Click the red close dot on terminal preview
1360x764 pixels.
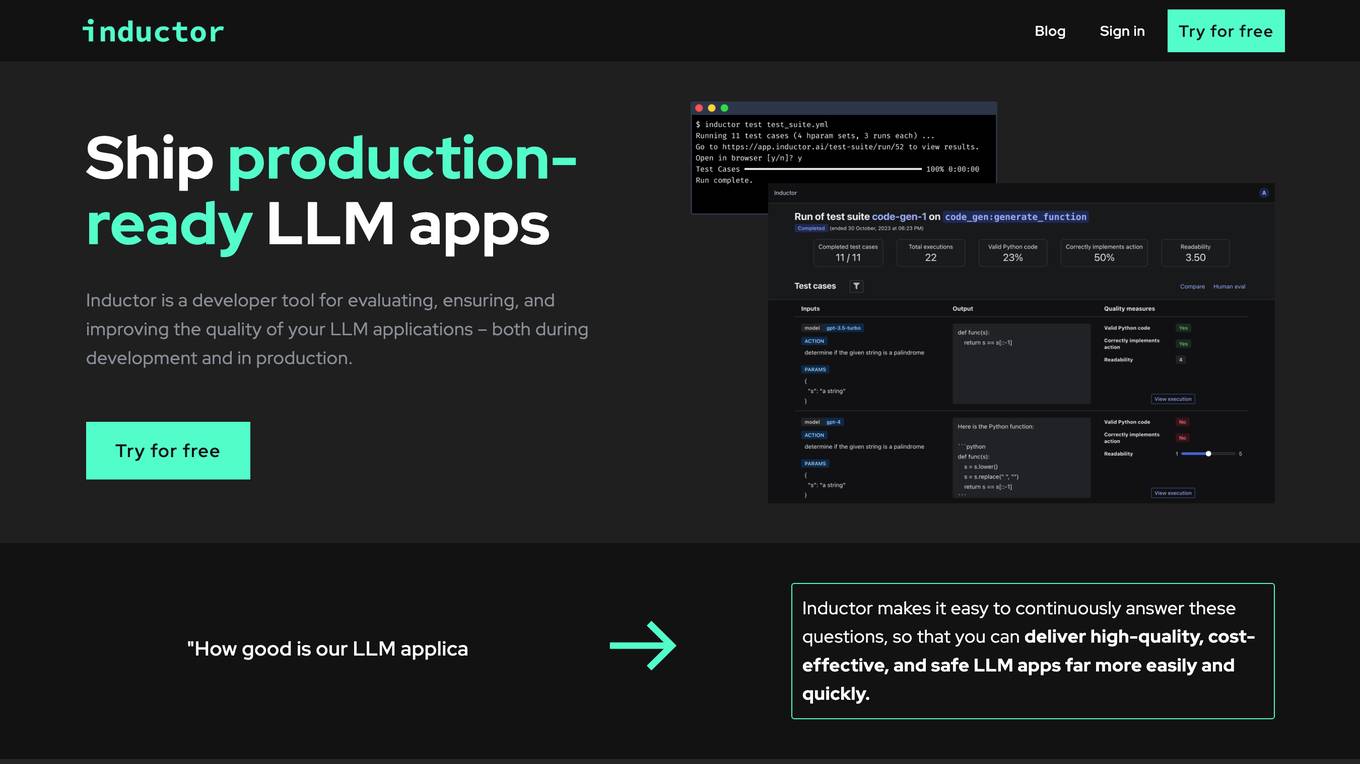(699, 108)
